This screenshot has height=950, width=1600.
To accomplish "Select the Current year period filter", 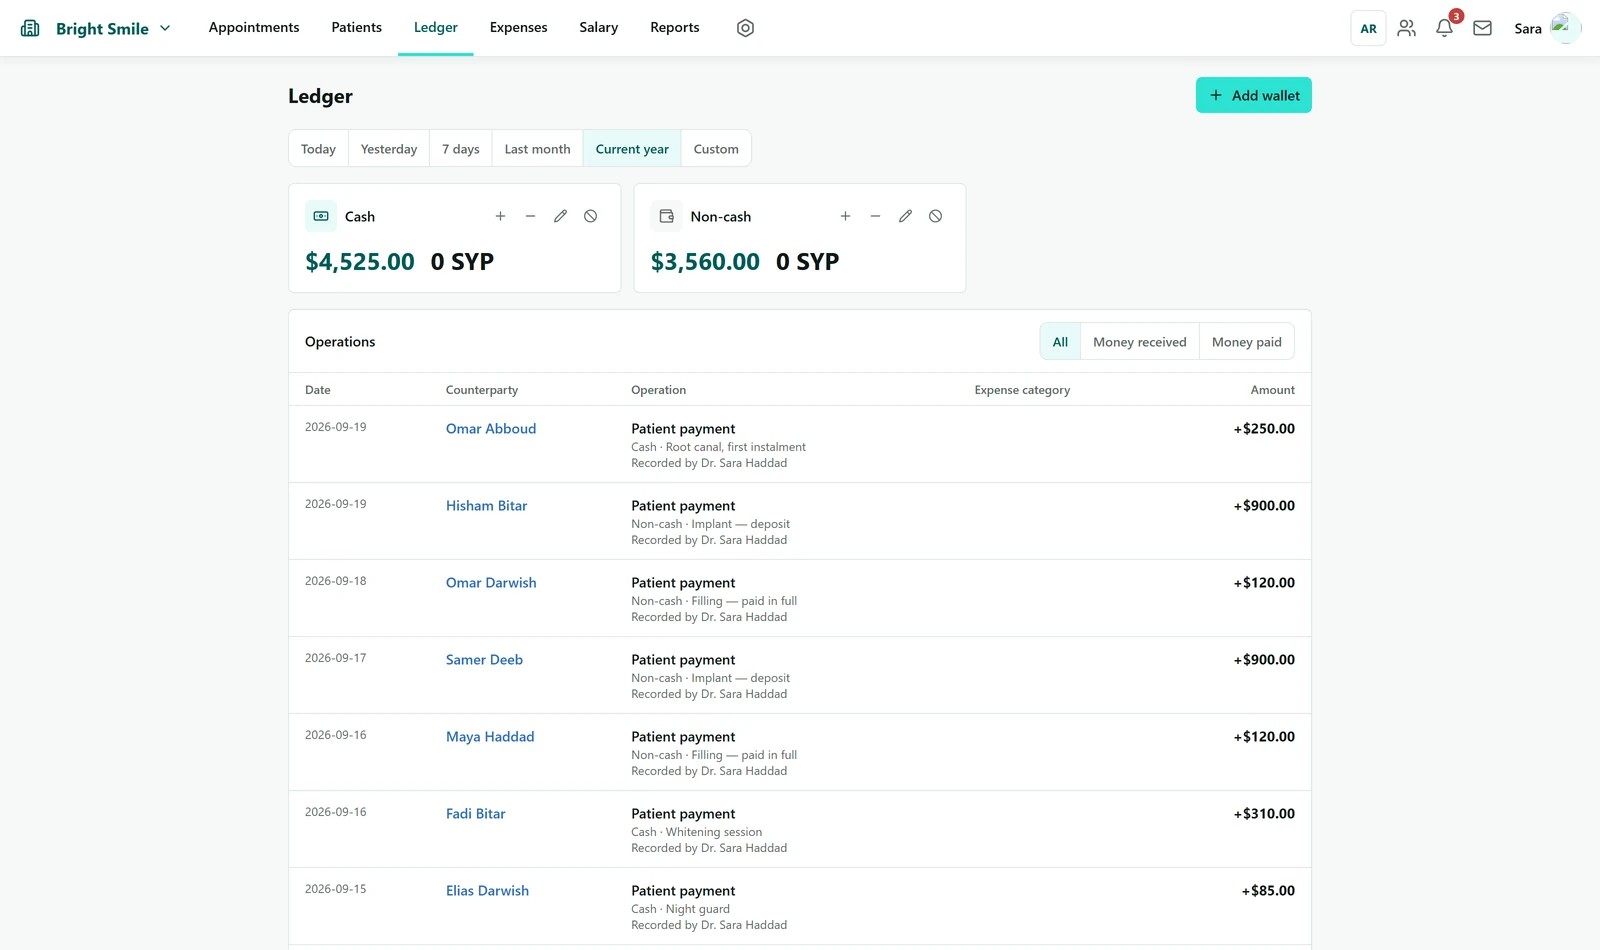I will [632, 149].
